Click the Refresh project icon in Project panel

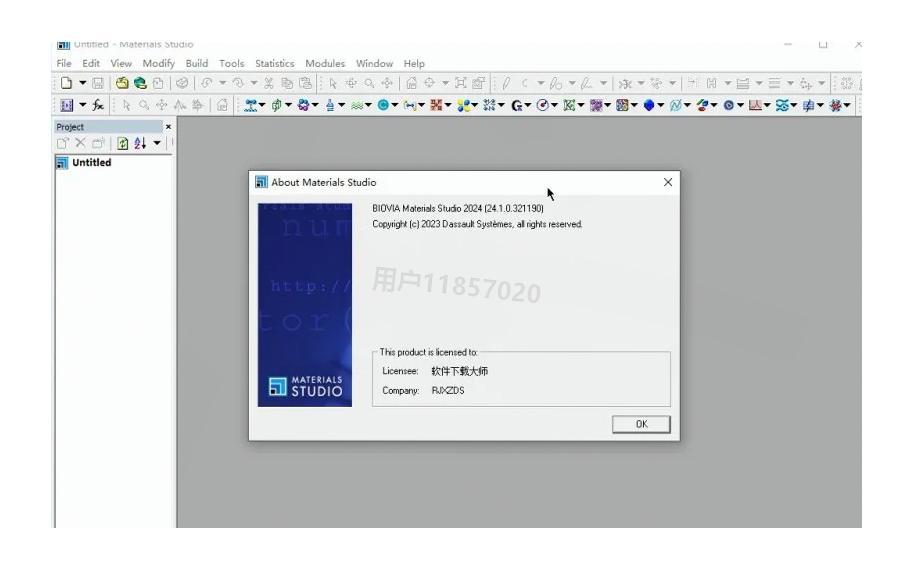click(122, 143)
